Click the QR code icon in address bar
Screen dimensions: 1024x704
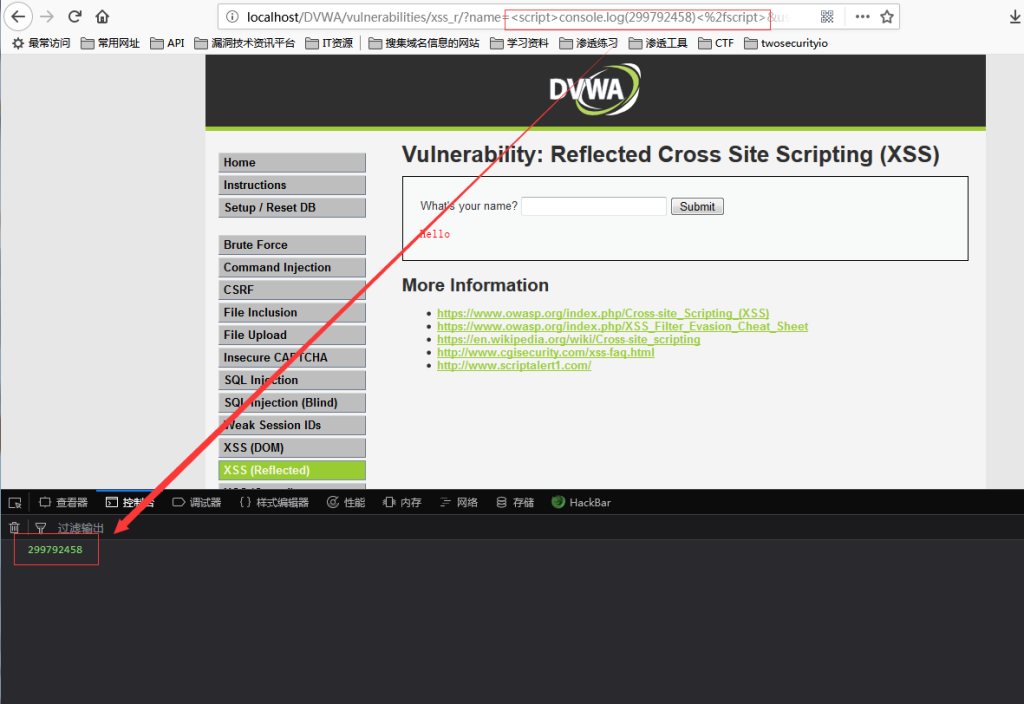[827, 17]
